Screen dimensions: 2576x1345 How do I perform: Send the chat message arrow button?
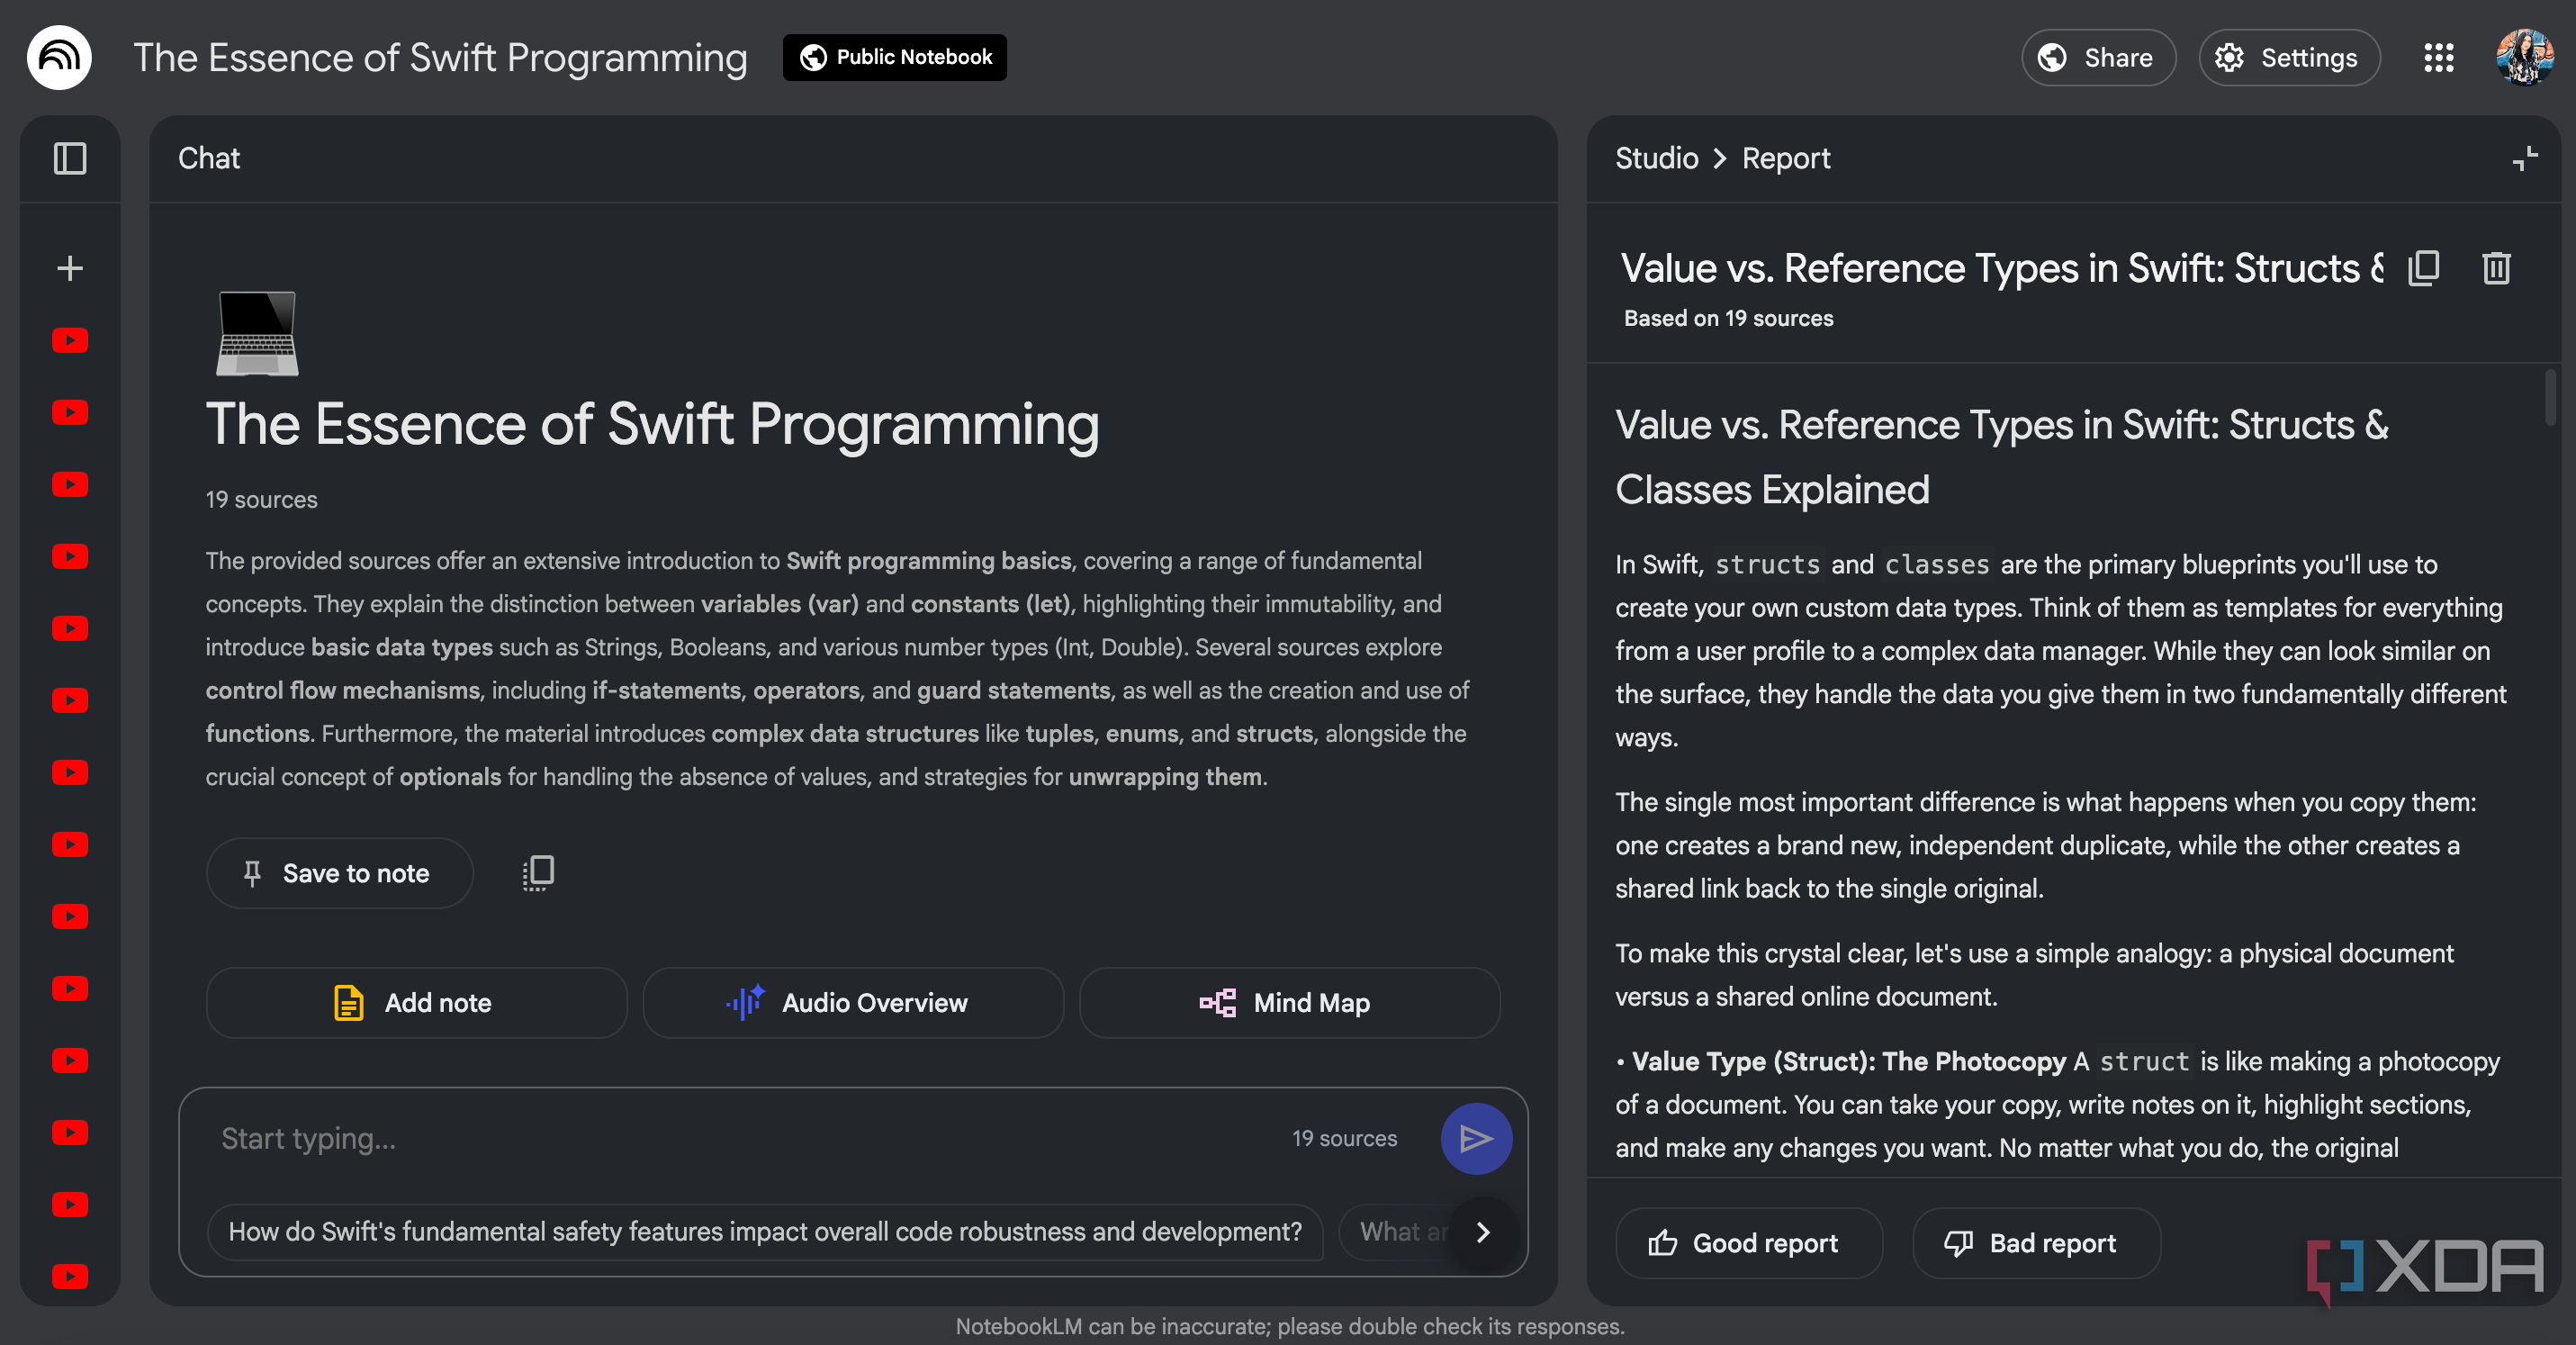pyautogui.click(x=1476, y=1138)
